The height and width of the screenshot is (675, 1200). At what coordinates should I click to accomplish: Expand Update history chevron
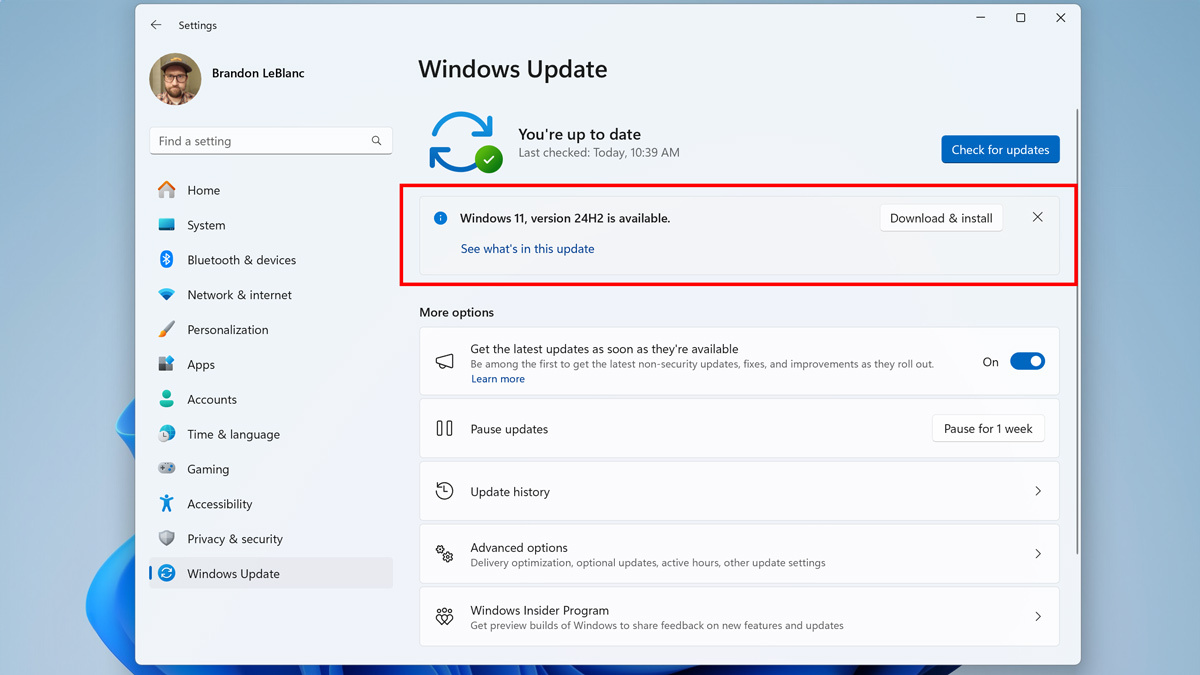coord(1038,491)
